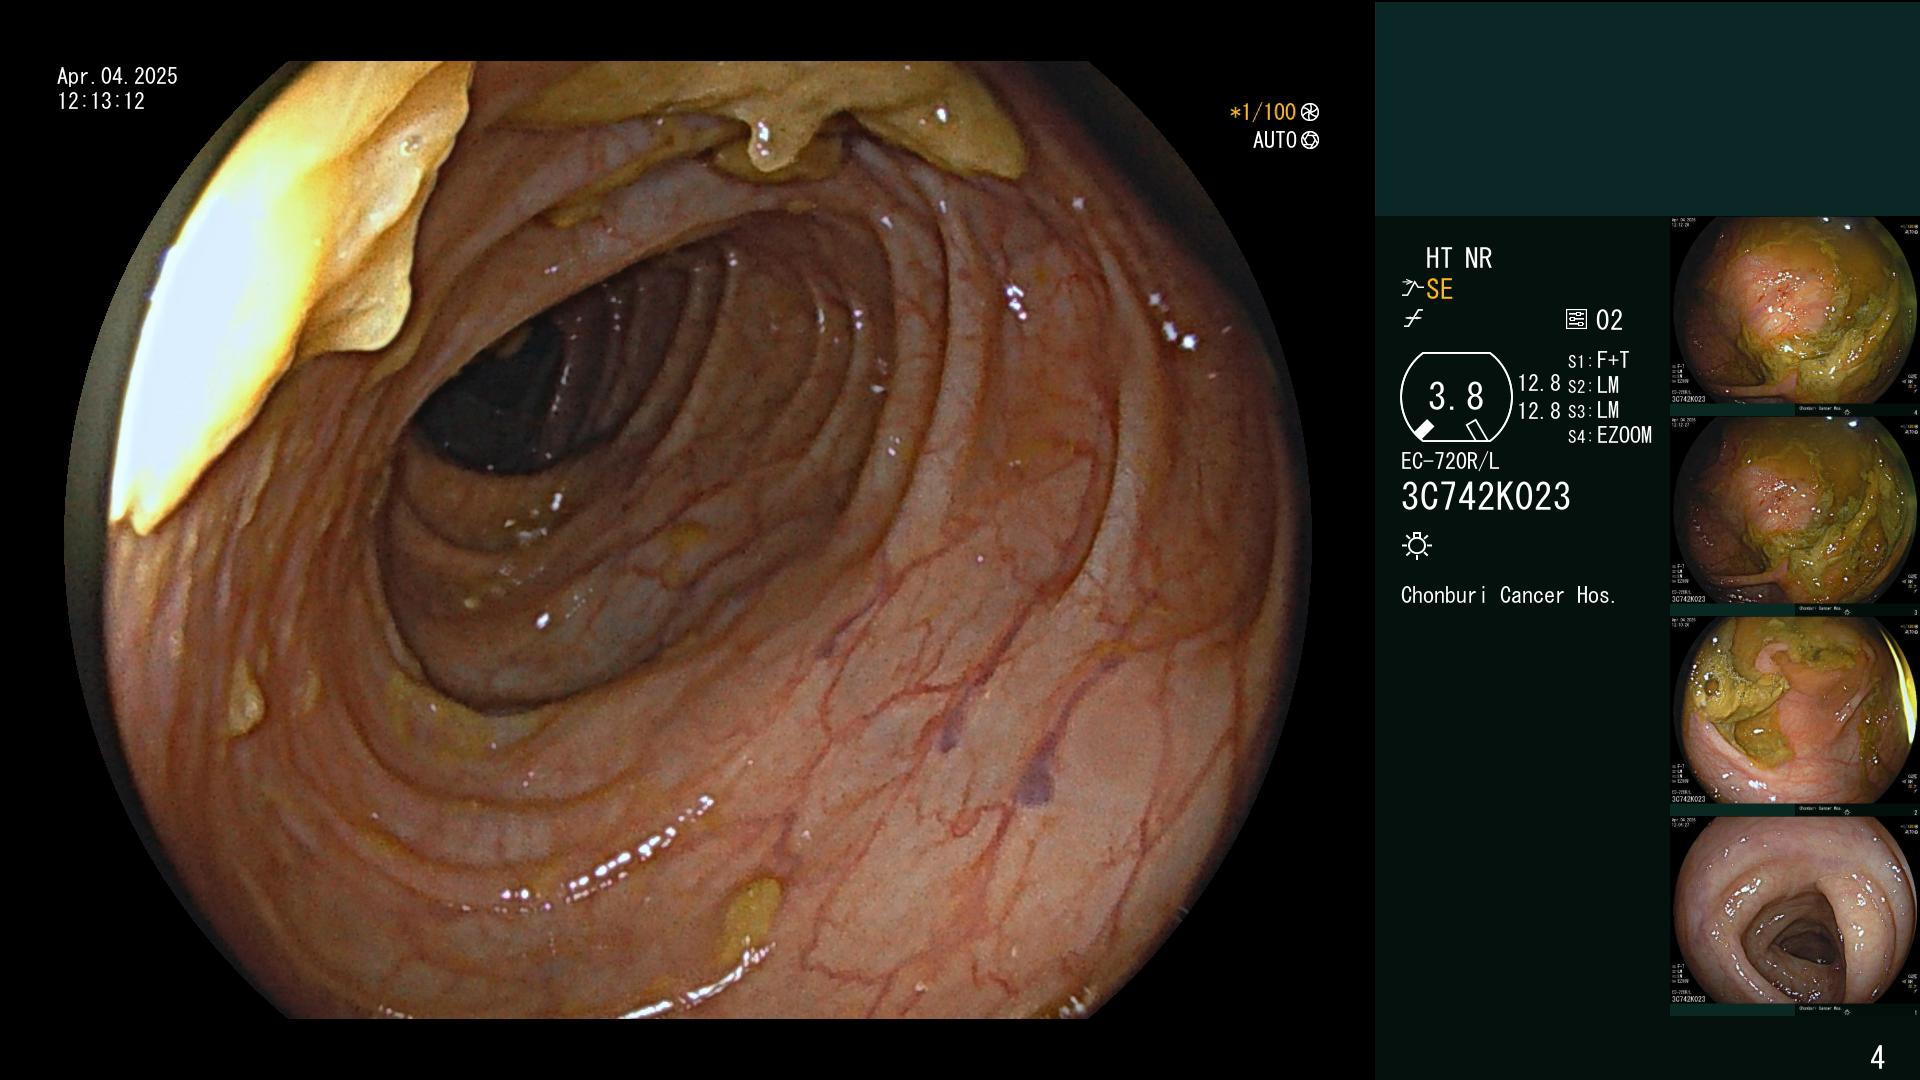
Task: Click the serial number 3C742K023
Action: pyautogui.click(x=1486, y=497)
